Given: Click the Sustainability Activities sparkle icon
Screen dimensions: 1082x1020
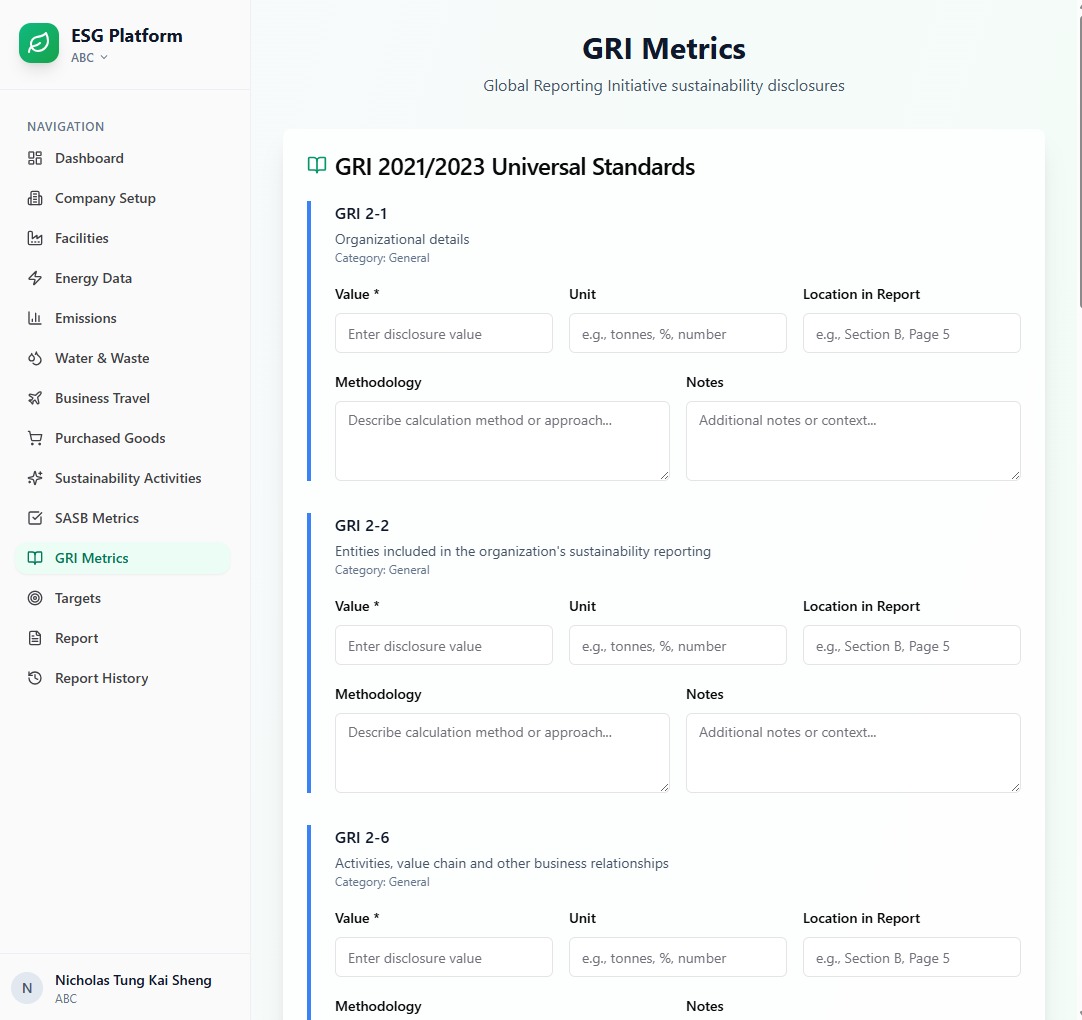Looking at the screenshot, I should pyautogui.click(x=35, y=478).
